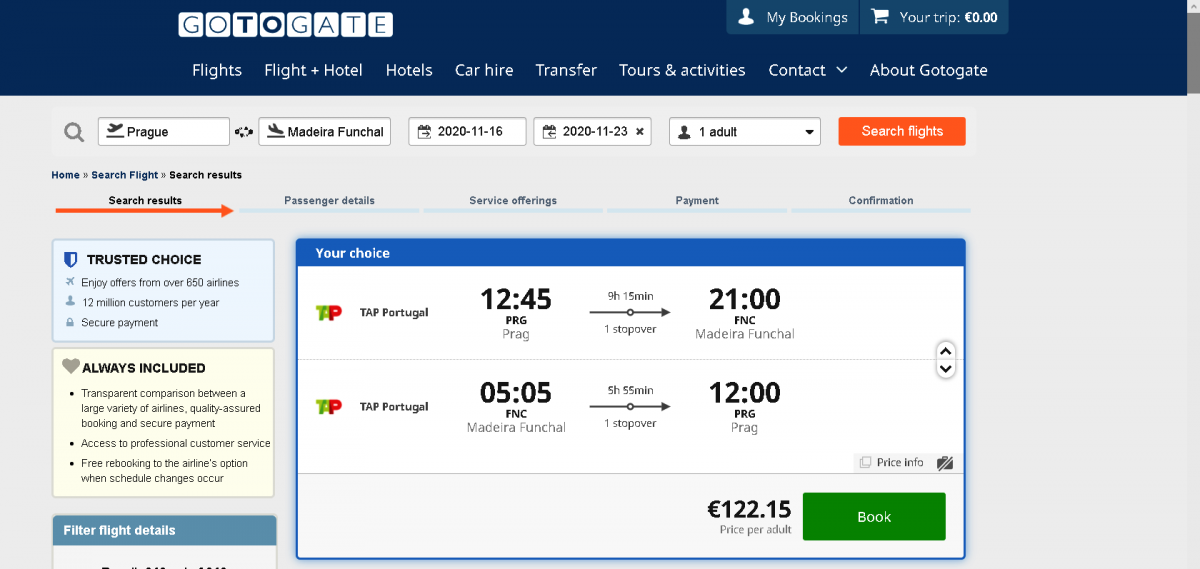Go to Tours & activities menu item

click(x=682, y=70)
